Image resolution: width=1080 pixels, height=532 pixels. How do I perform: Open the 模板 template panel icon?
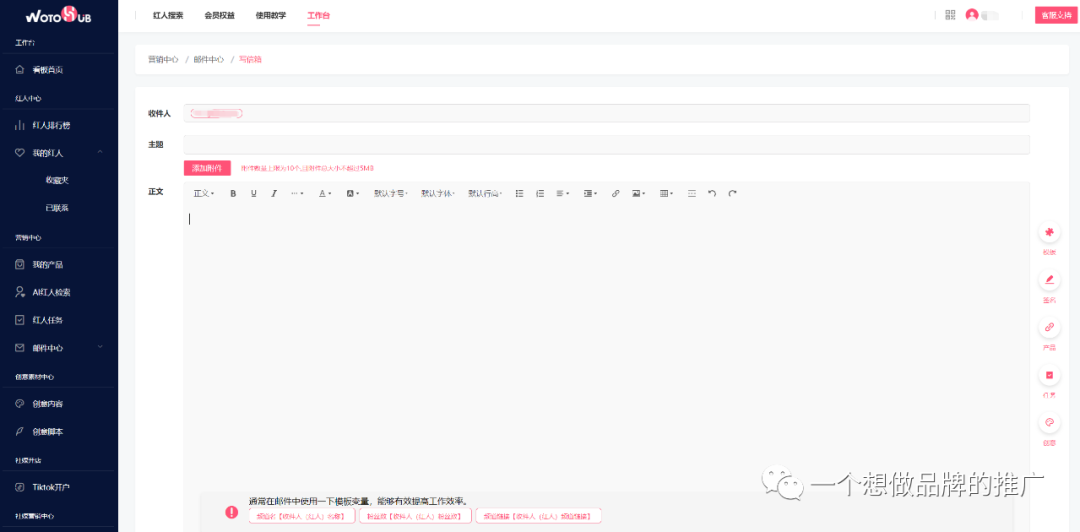pos(1049,233)
